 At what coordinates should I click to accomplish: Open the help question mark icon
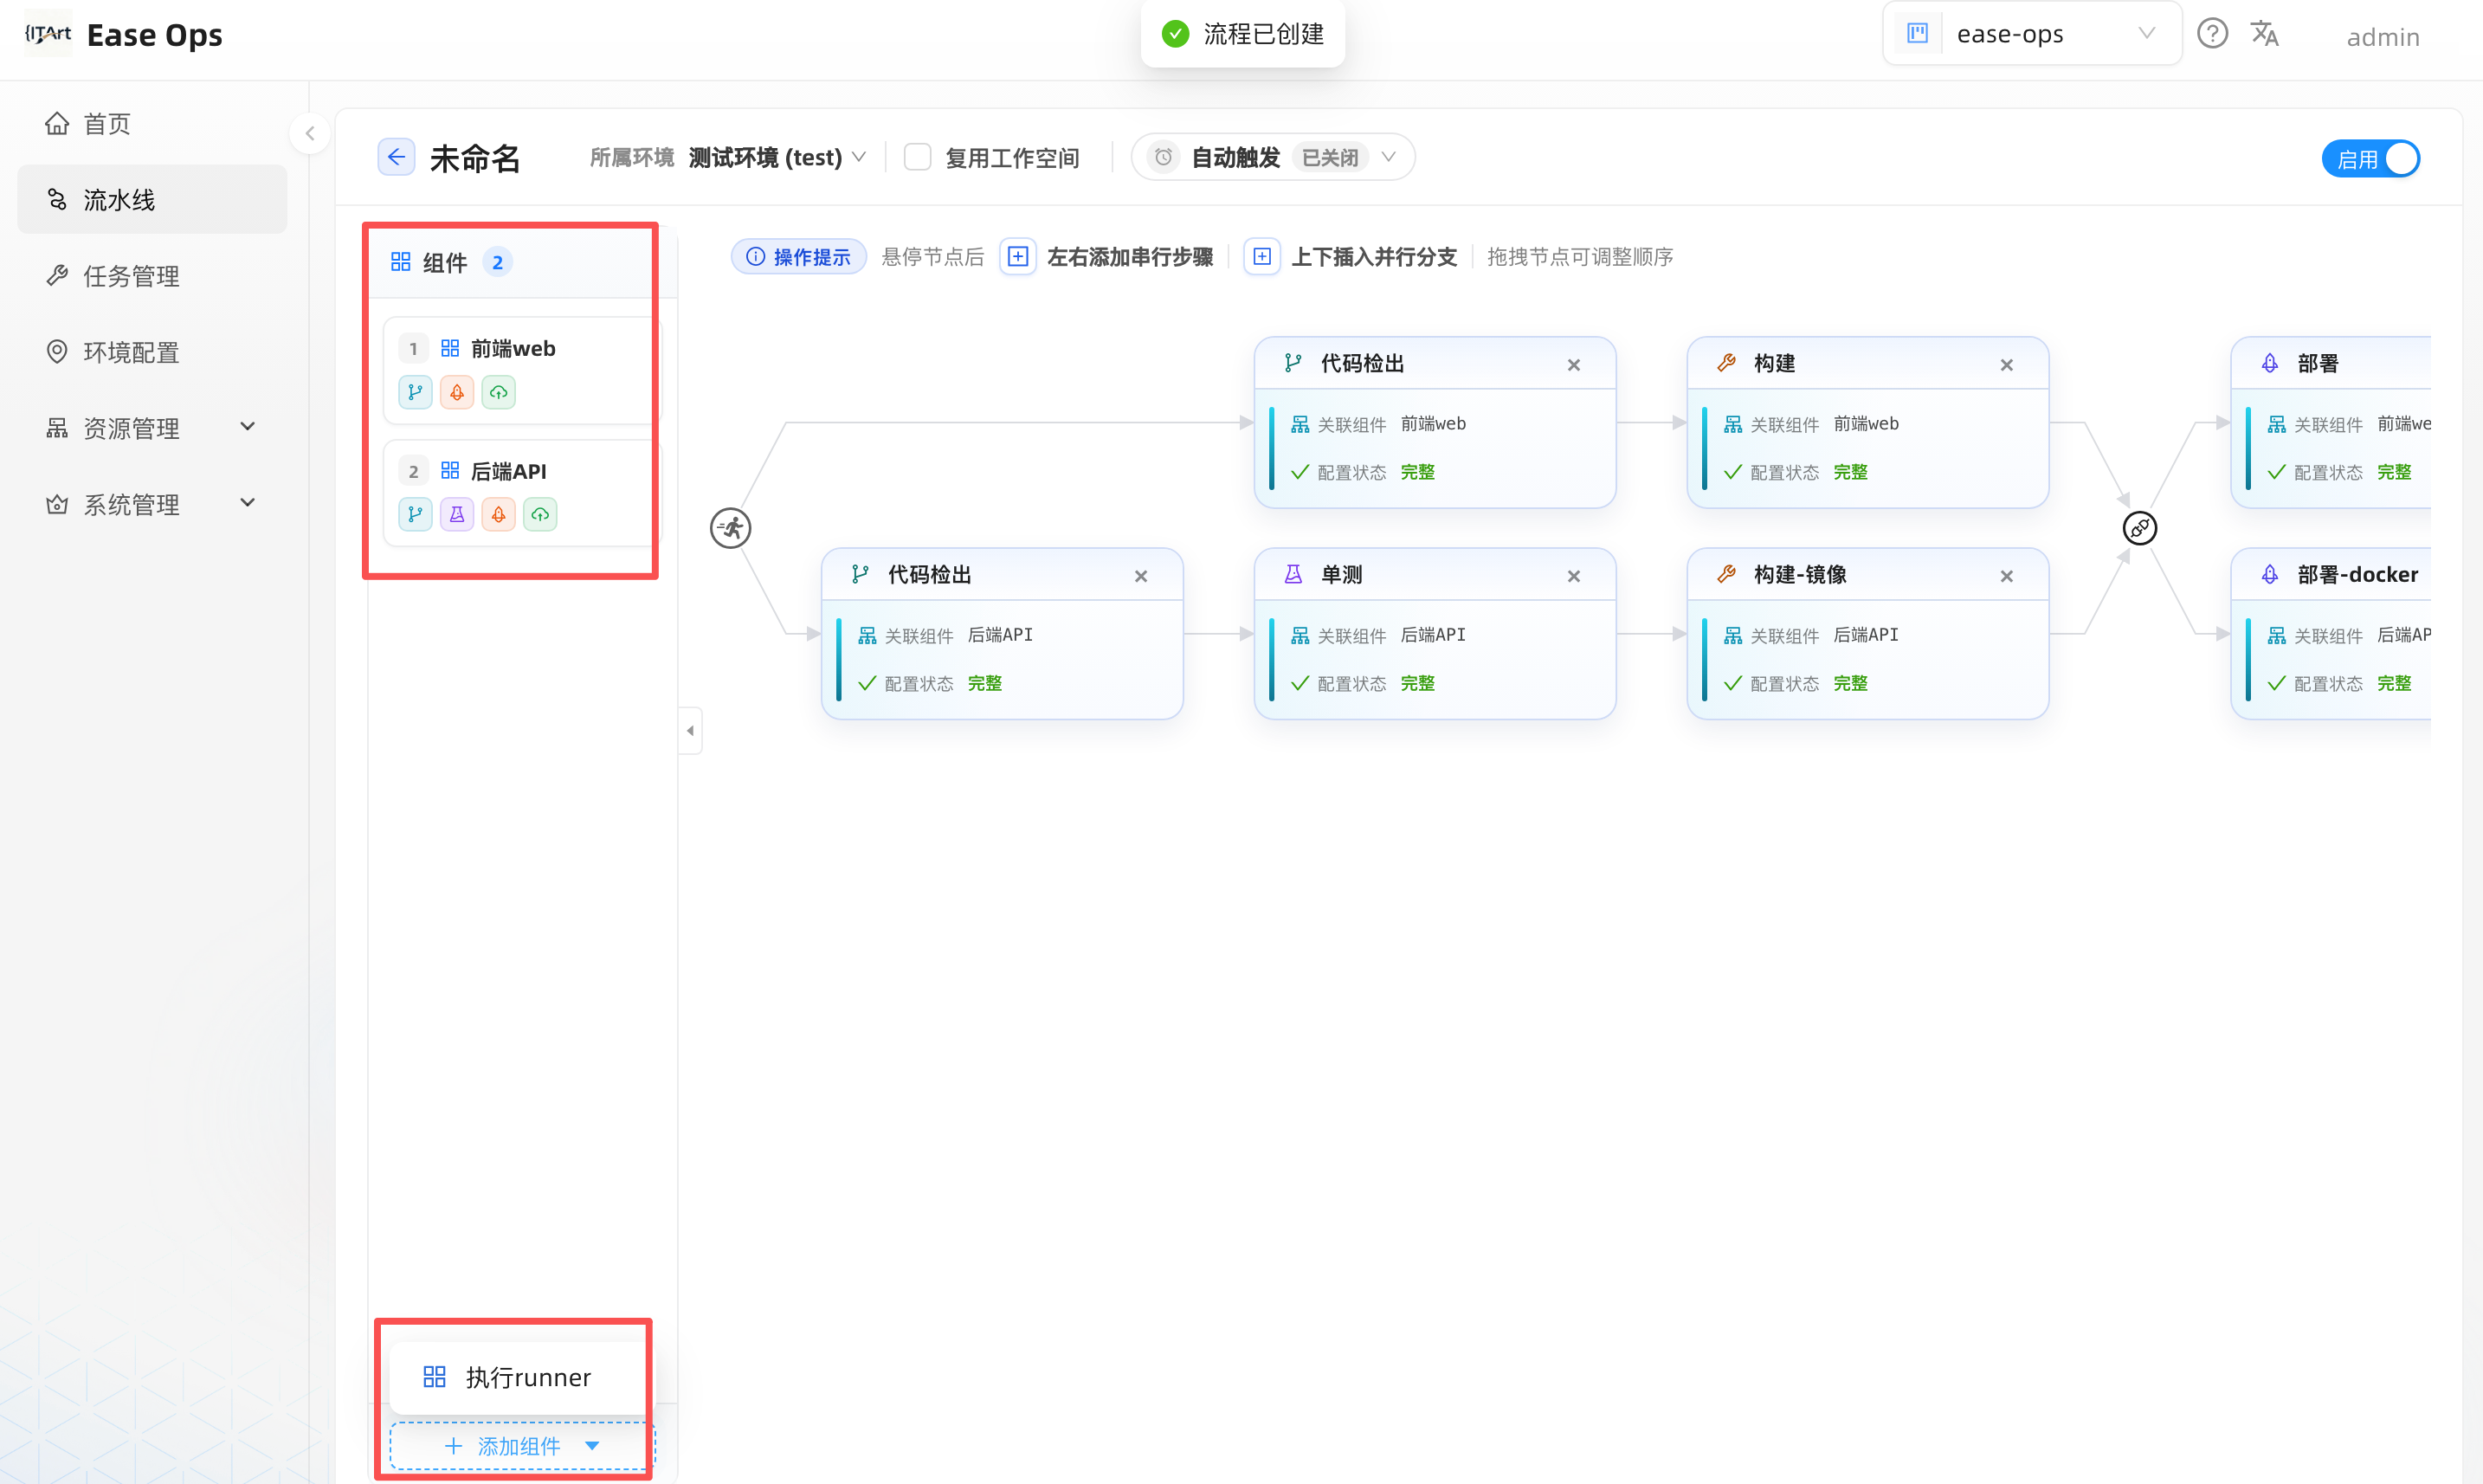tap(2212, 34)
